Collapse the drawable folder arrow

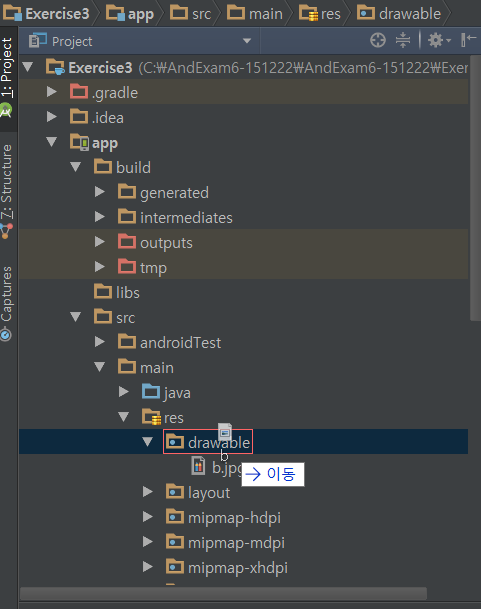tap(148, 442)
